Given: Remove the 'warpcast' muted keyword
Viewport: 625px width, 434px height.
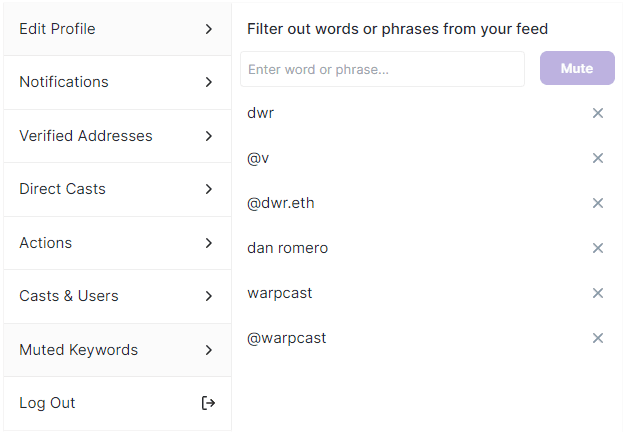Looking at the screenshot, I should pos(598,293).
